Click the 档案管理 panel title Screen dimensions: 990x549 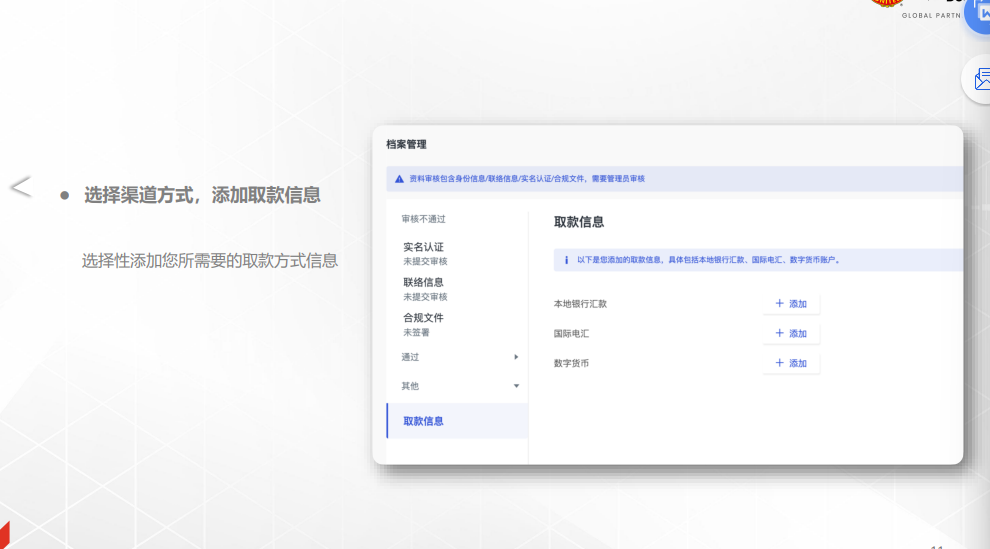point(406,145)
